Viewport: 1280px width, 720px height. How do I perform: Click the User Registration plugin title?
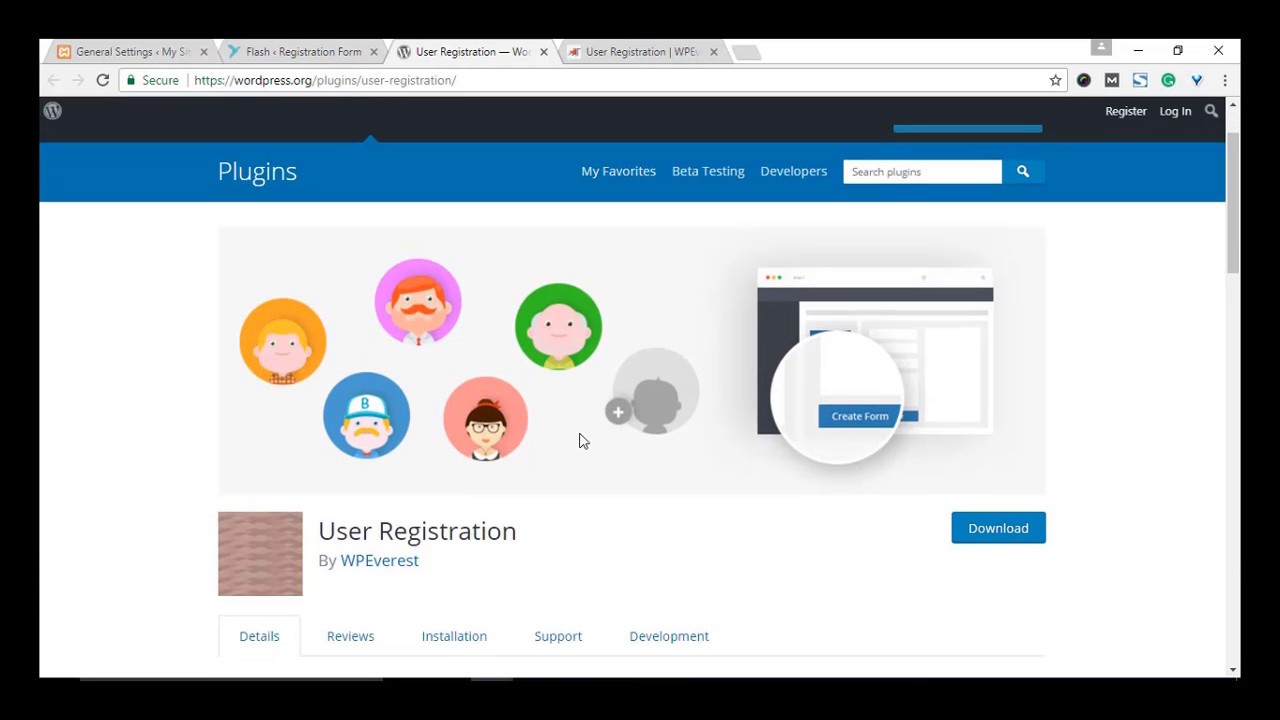point(417,531)
